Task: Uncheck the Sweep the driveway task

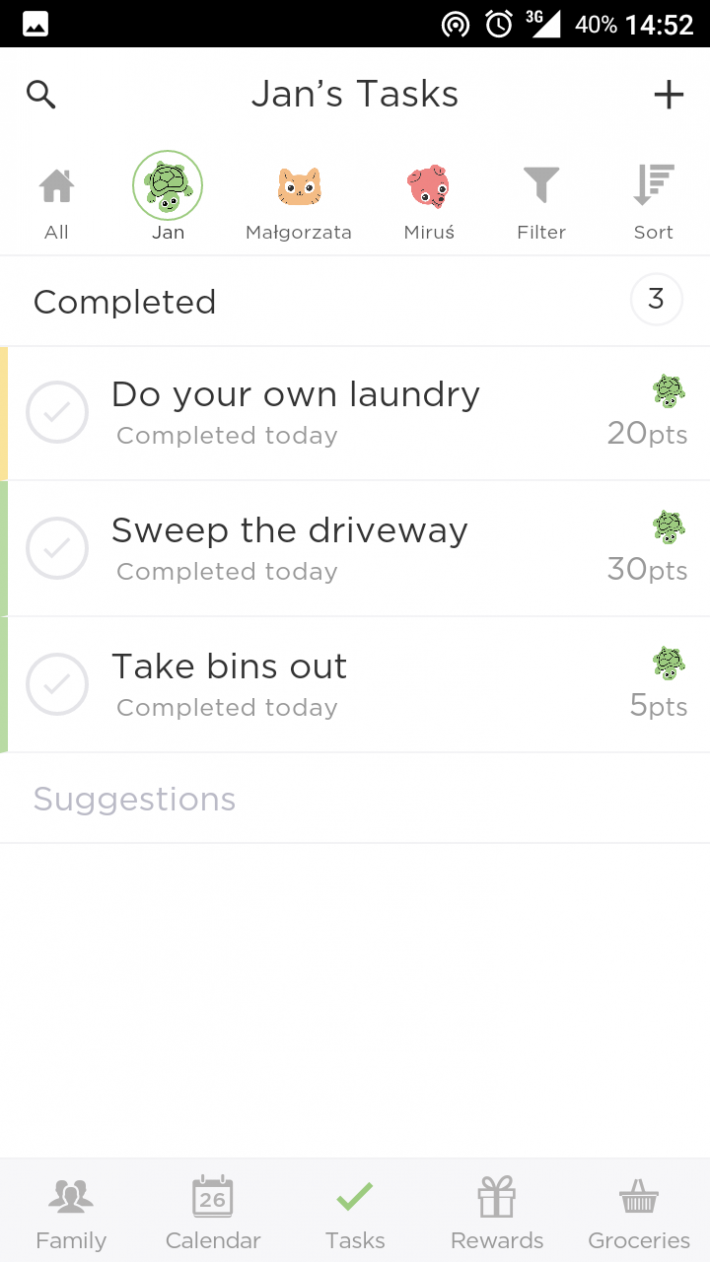Action: tap(57, 547)
